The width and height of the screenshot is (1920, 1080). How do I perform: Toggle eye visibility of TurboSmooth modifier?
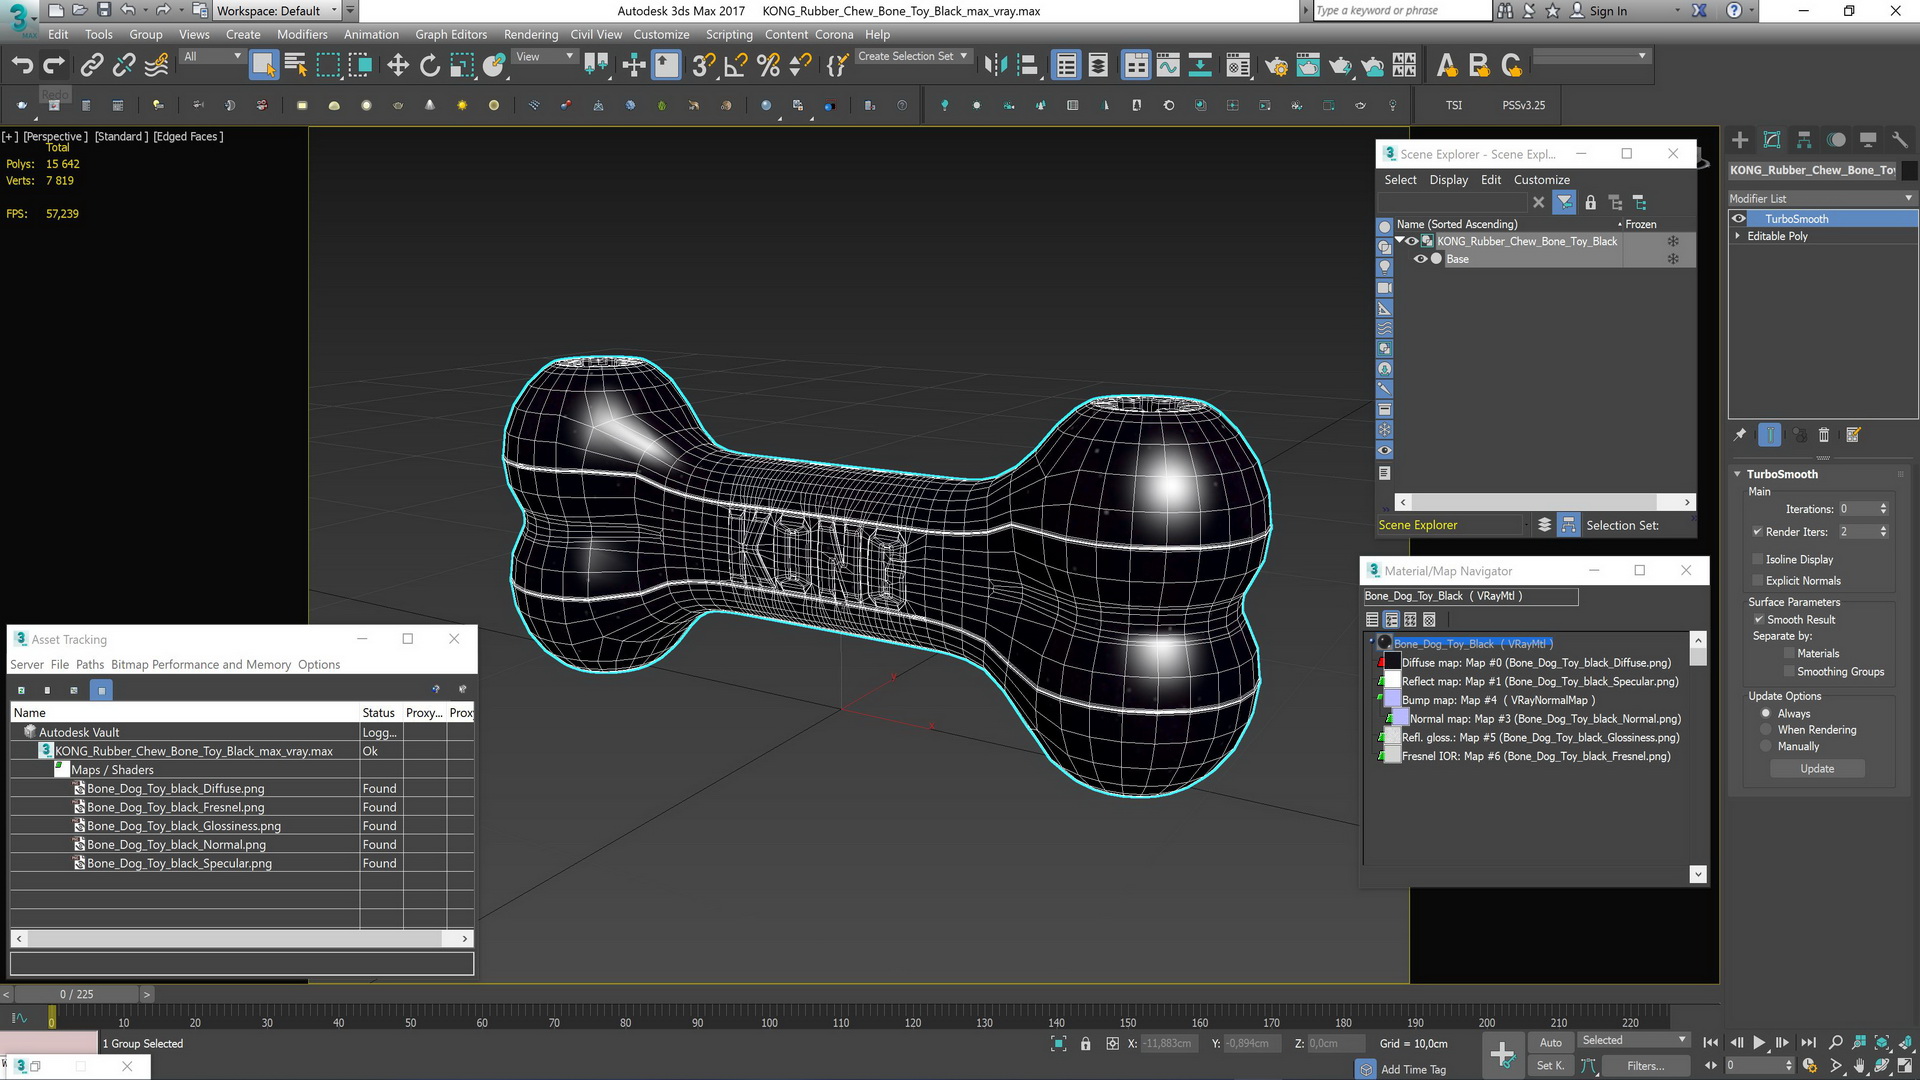[x=1739, y=219]
